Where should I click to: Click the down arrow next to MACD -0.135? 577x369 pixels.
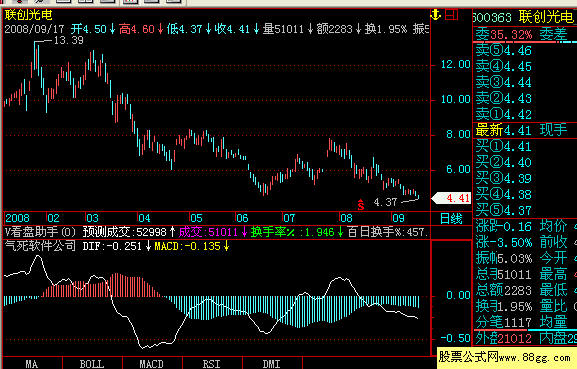tap(226, 246)
